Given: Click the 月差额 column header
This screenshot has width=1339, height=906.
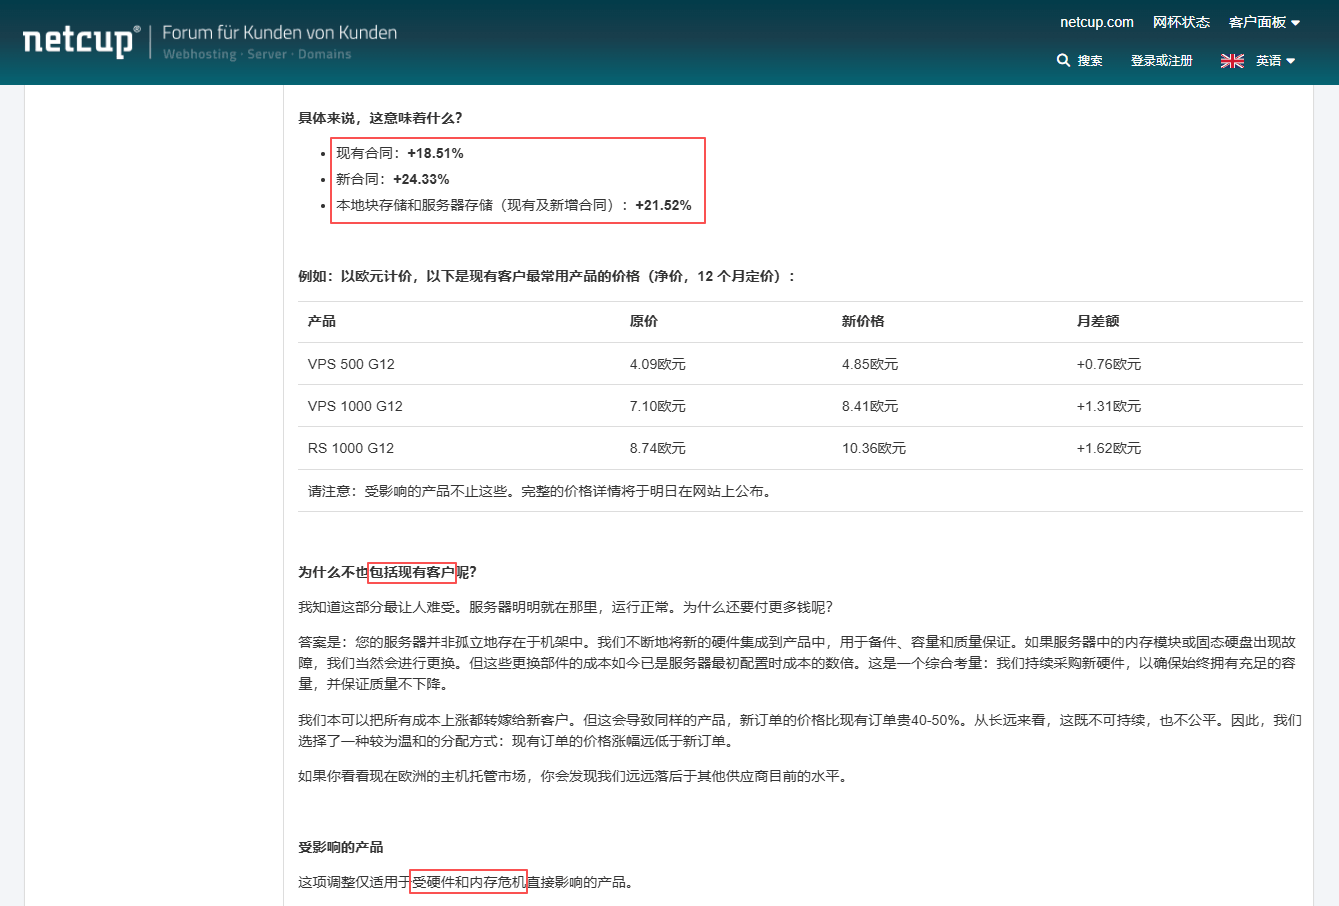Looking at the screenshot, I should [1097, 321].
